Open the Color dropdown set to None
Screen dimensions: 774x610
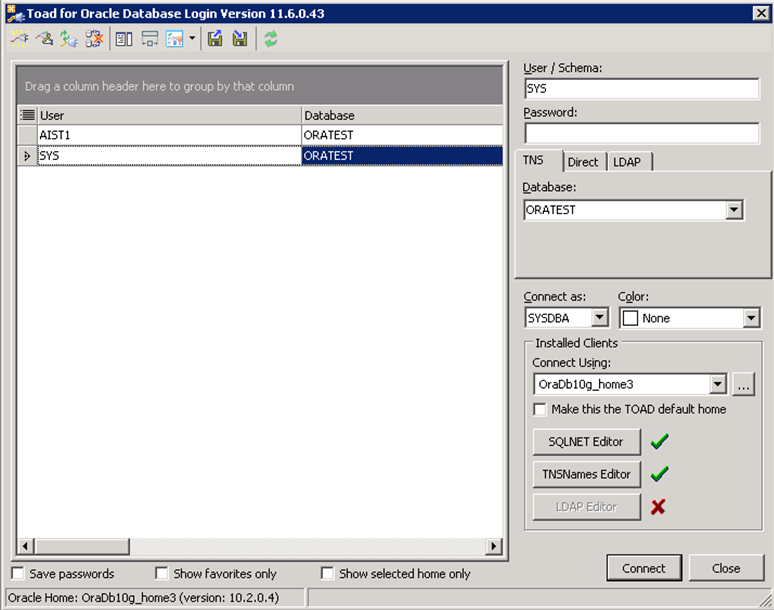[x=751, y=318]
